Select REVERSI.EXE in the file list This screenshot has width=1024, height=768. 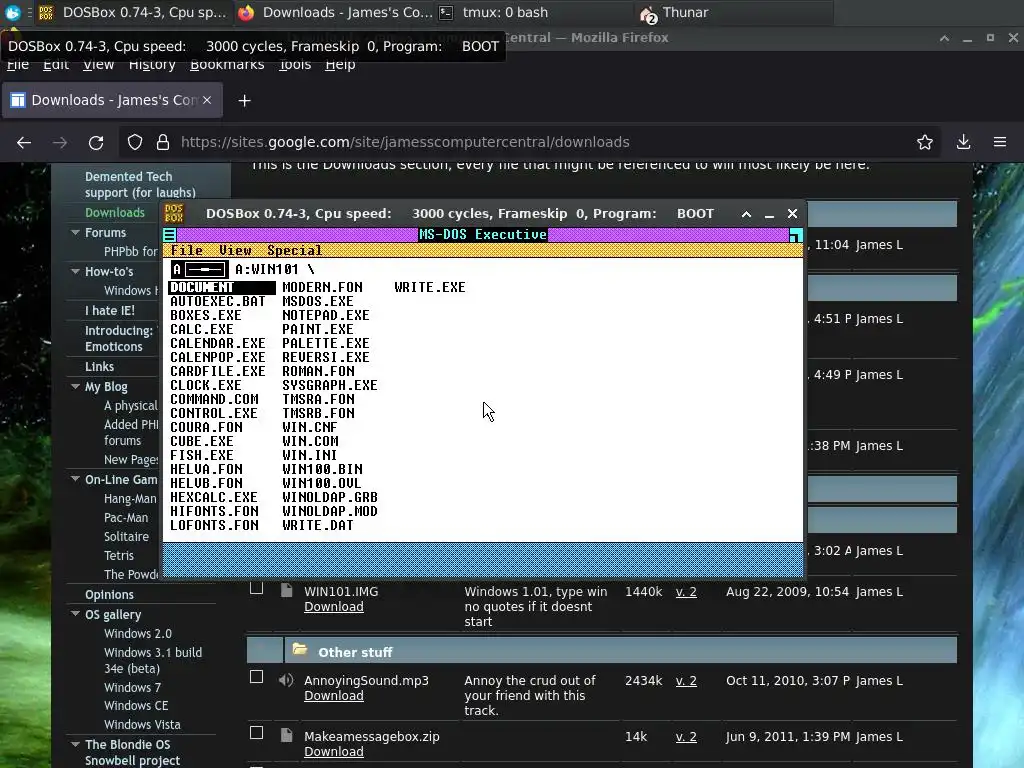(326, 357)
